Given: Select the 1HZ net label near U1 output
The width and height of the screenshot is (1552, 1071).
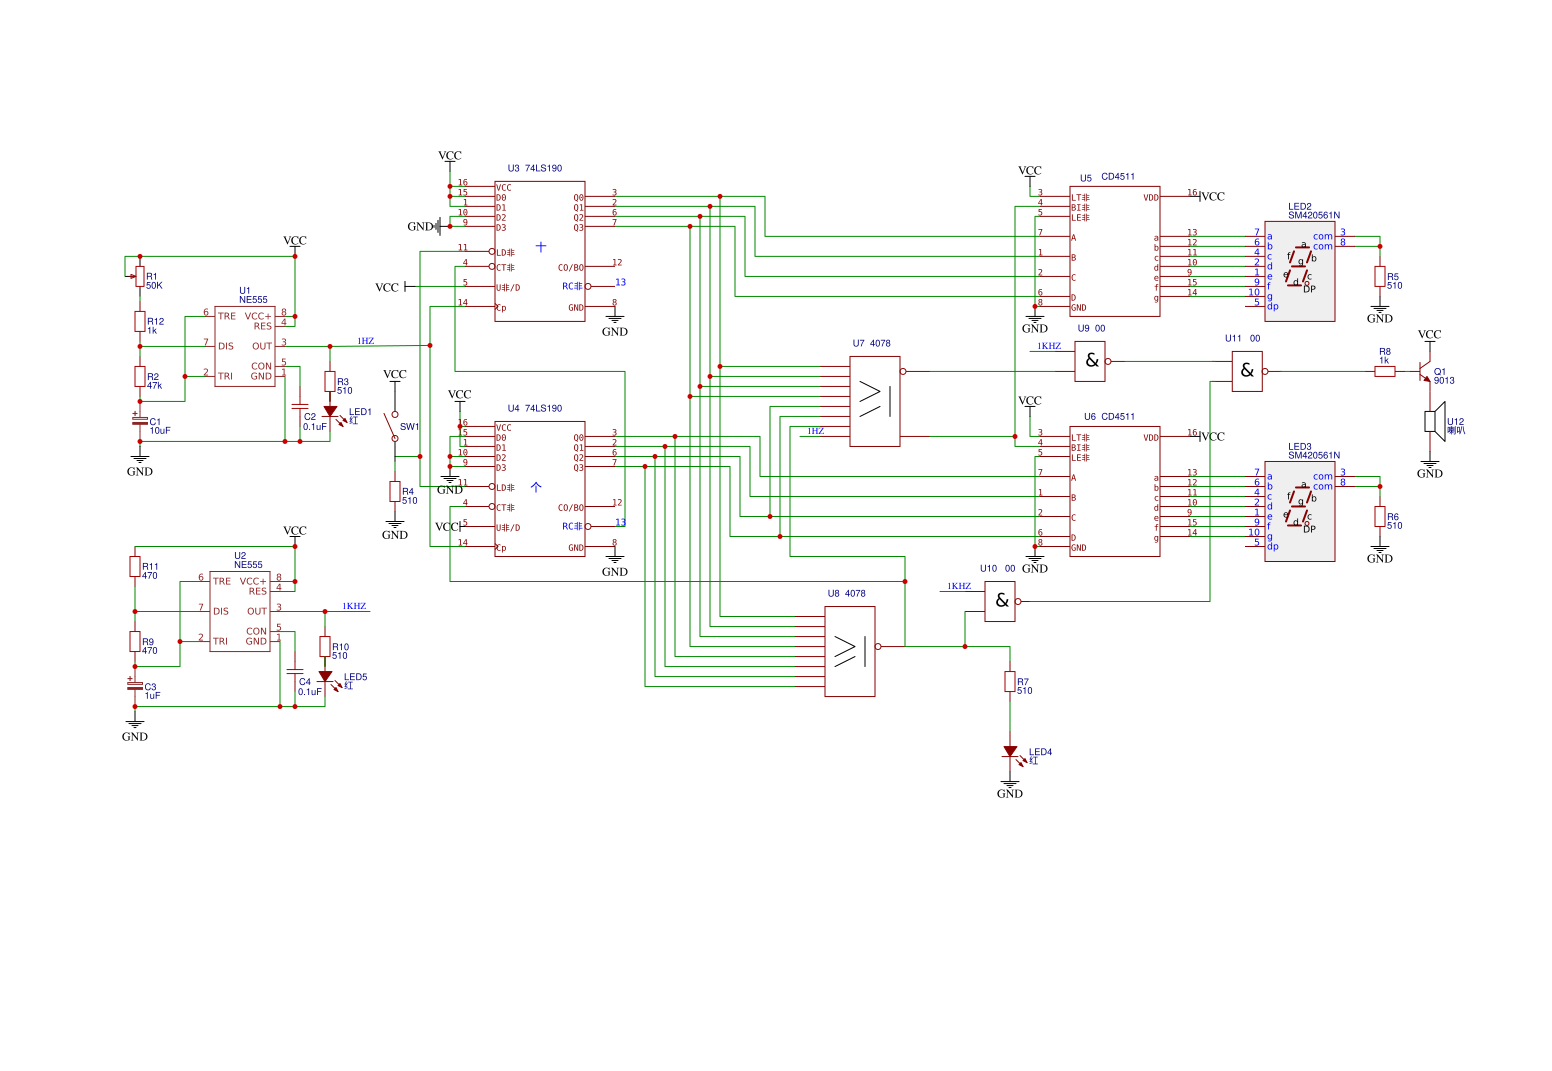Looking at the screenshot, I should pyautogui.click(x=365, y=342).
